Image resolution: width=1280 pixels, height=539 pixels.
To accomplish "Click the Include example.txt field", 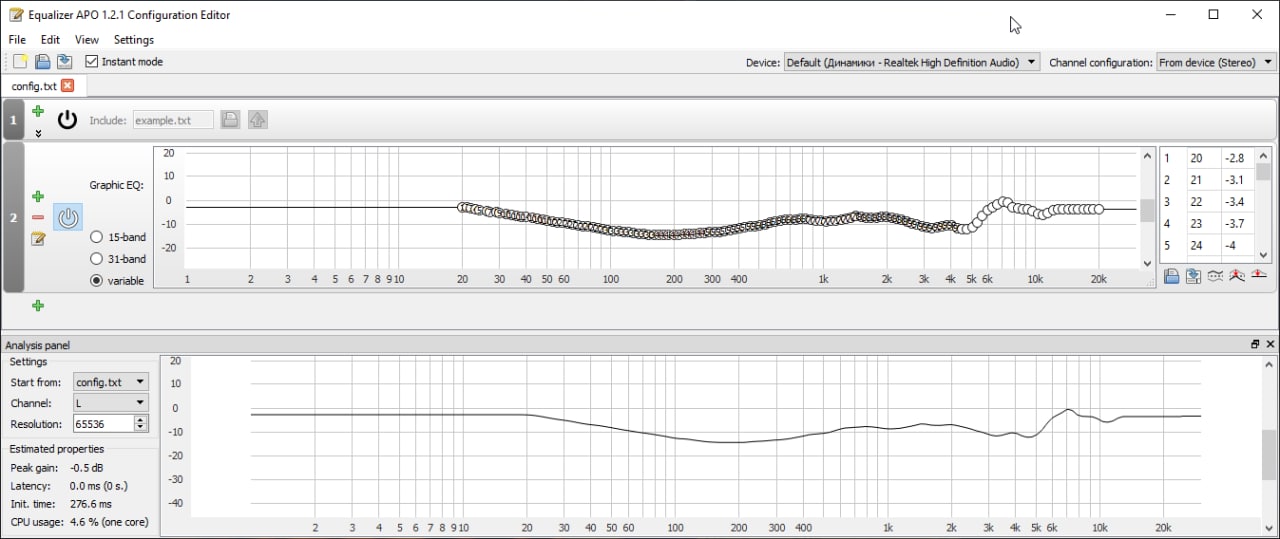I will point(173,120).
